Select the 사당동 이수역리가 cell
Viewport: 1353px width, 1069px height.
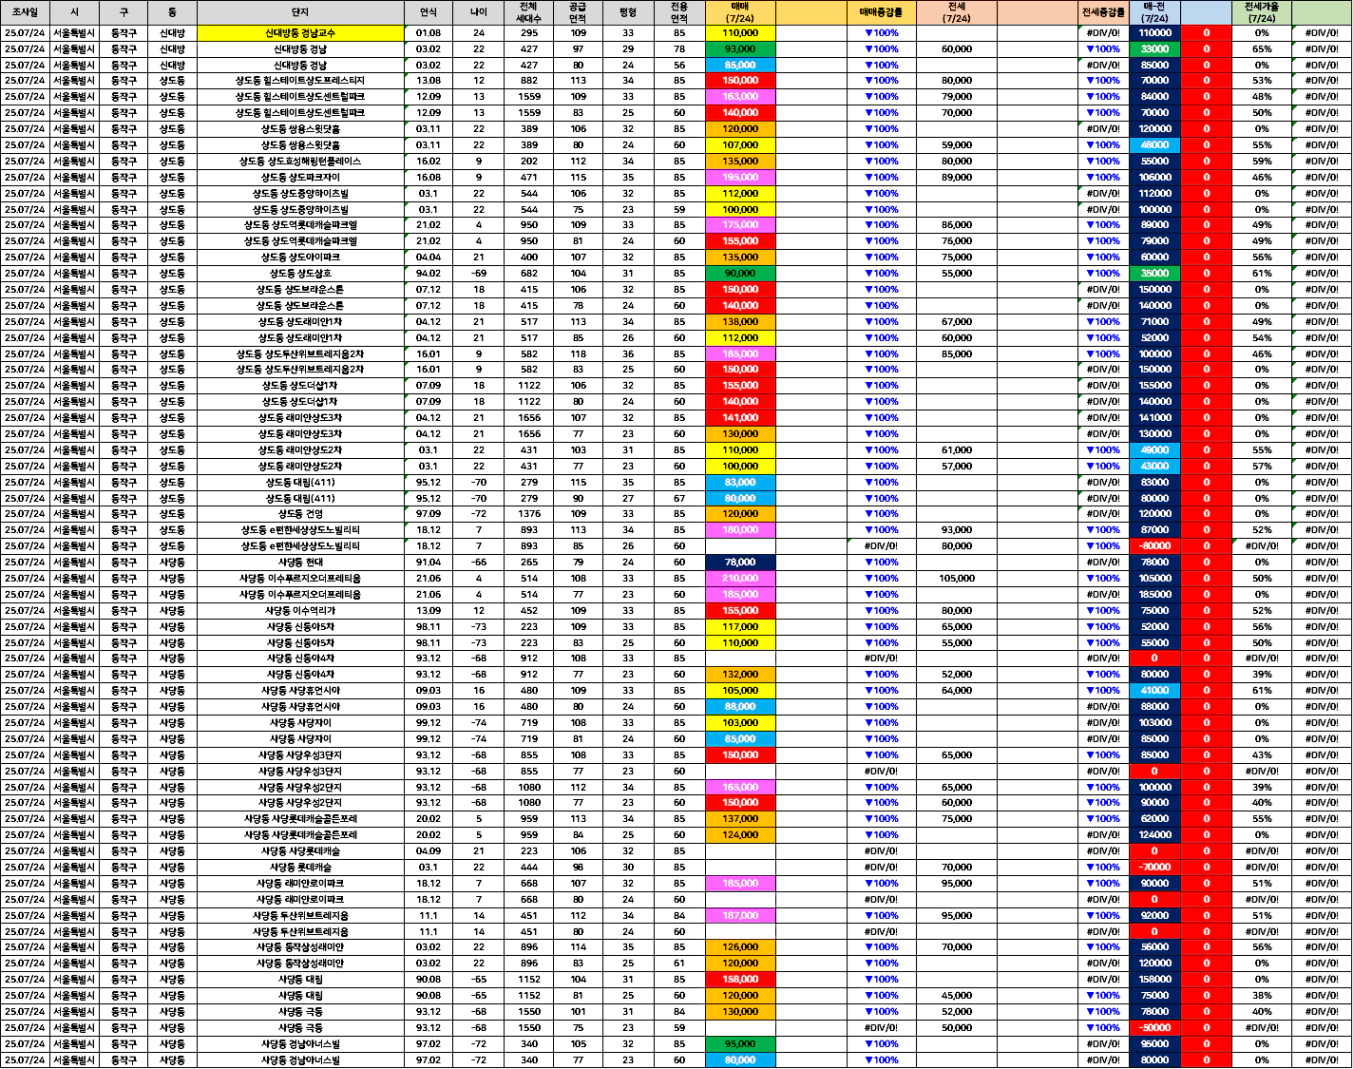(x=300, y=610)
